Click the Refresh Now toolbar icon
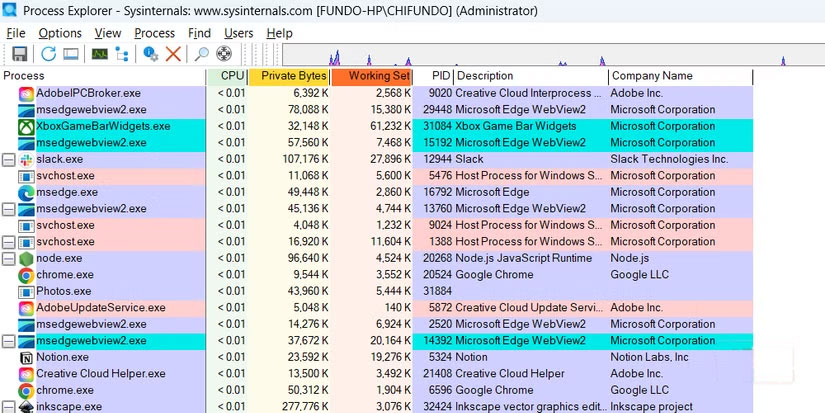This screenshot has height=413, width=825. [48, 54]
